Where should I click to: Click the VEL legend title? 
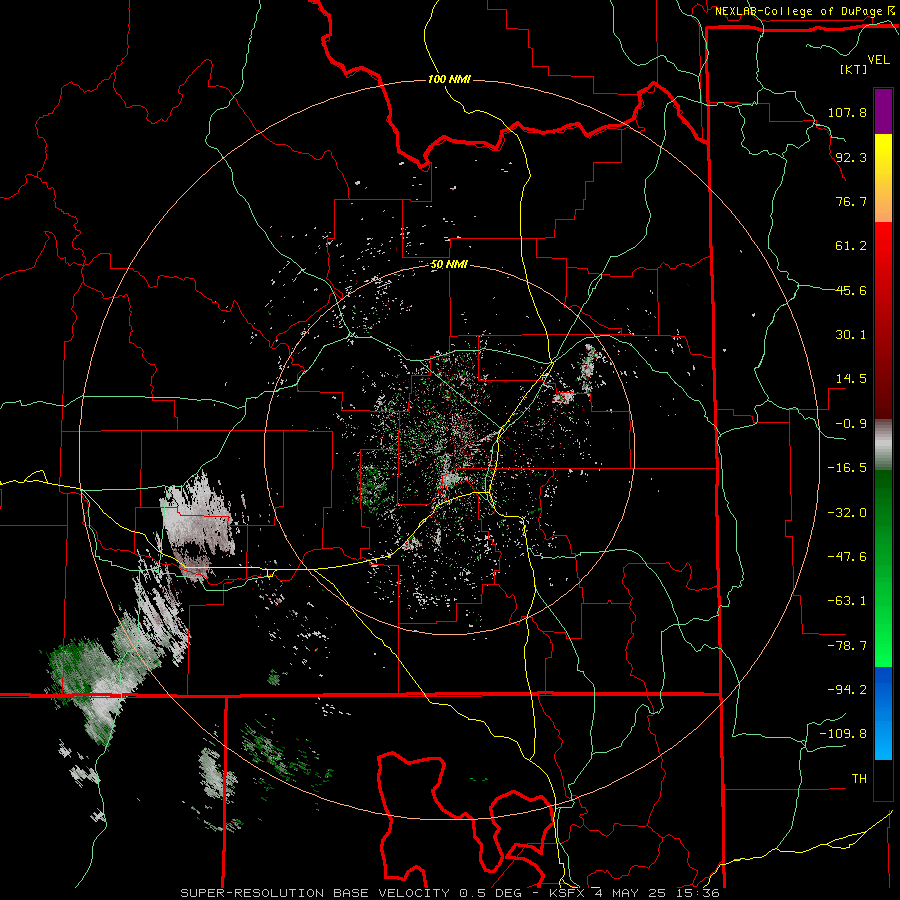[879, 59]
